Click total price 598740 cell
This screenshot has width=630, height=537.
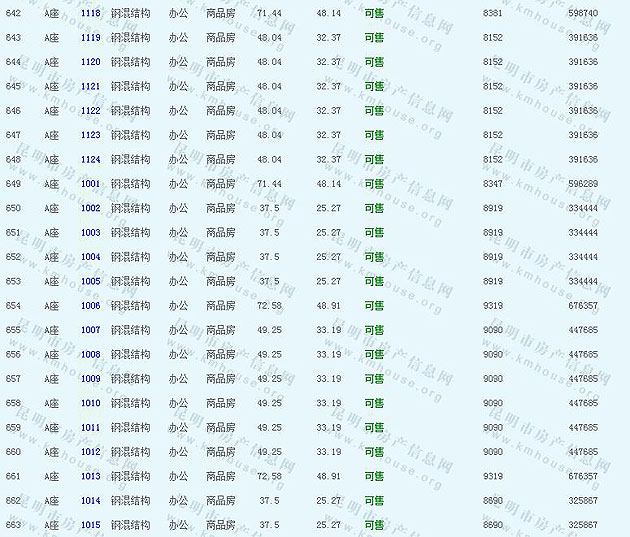583,13
